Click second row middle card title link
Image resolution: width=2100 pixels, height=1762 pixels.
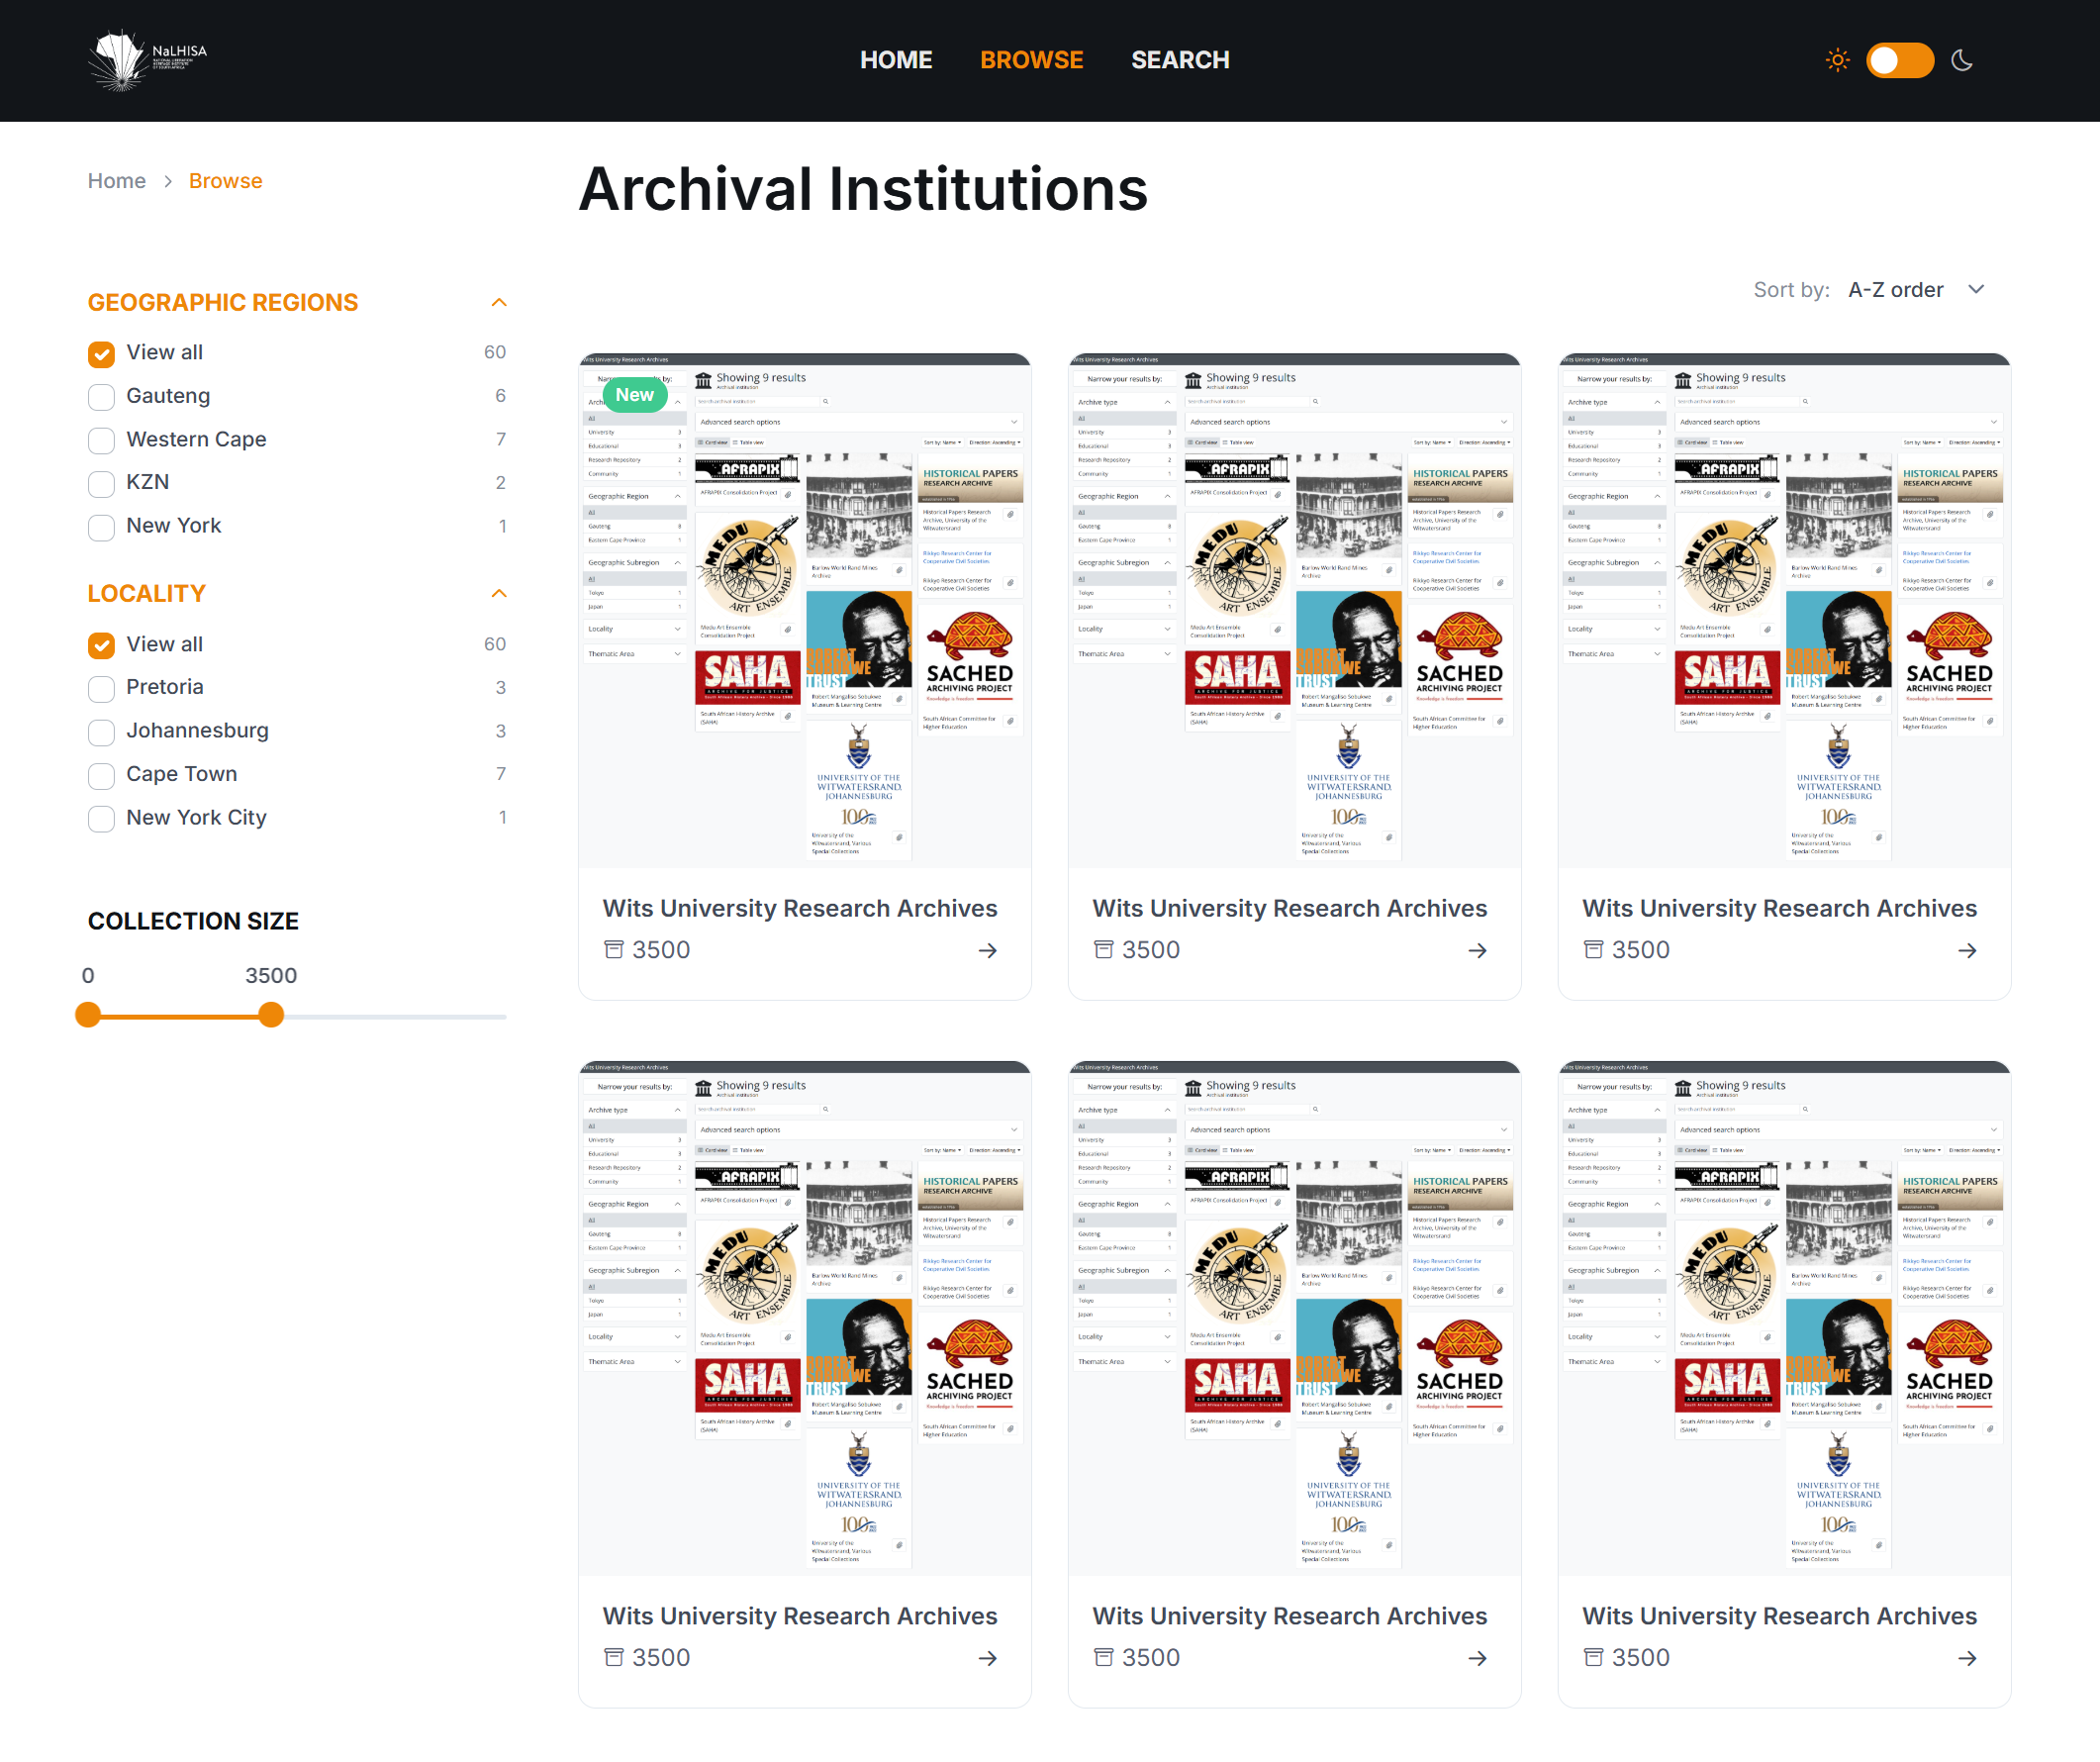coord(1290,1617)
